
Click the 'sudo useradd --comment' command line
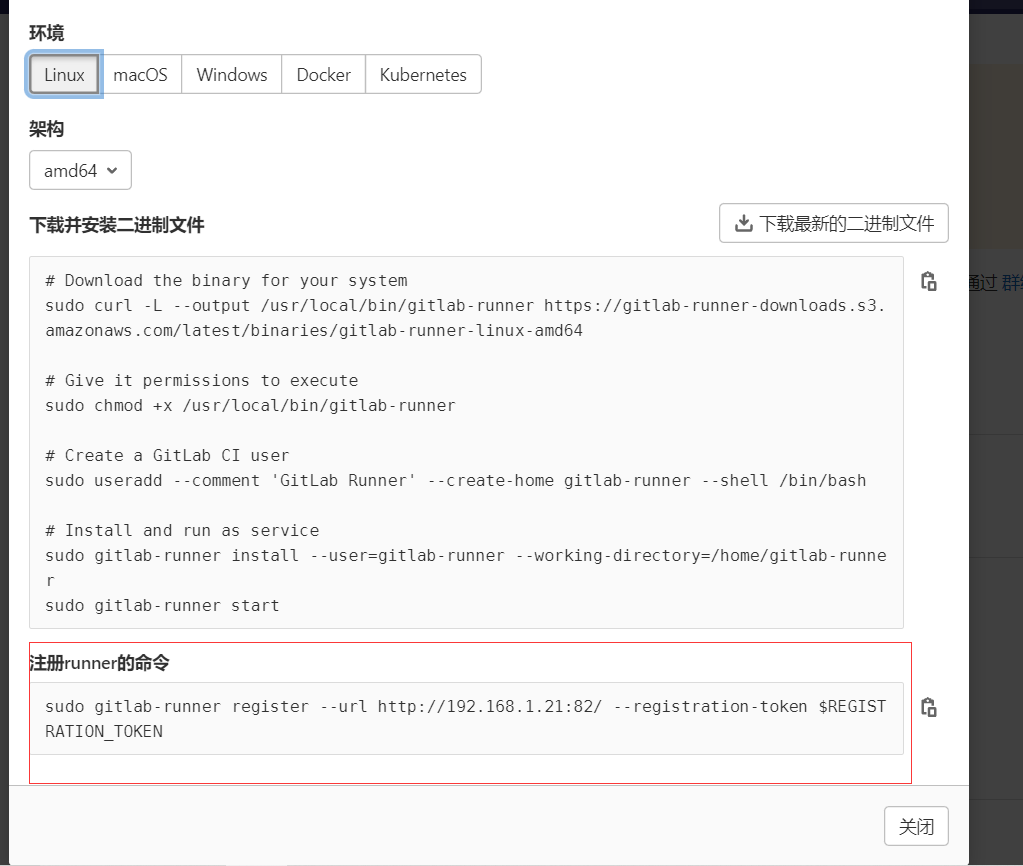[x=456, y=480]
